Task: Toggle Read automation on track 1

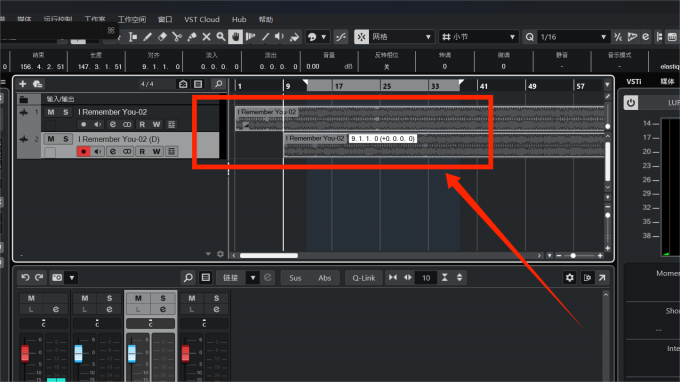Action: (x=142, y=124)
